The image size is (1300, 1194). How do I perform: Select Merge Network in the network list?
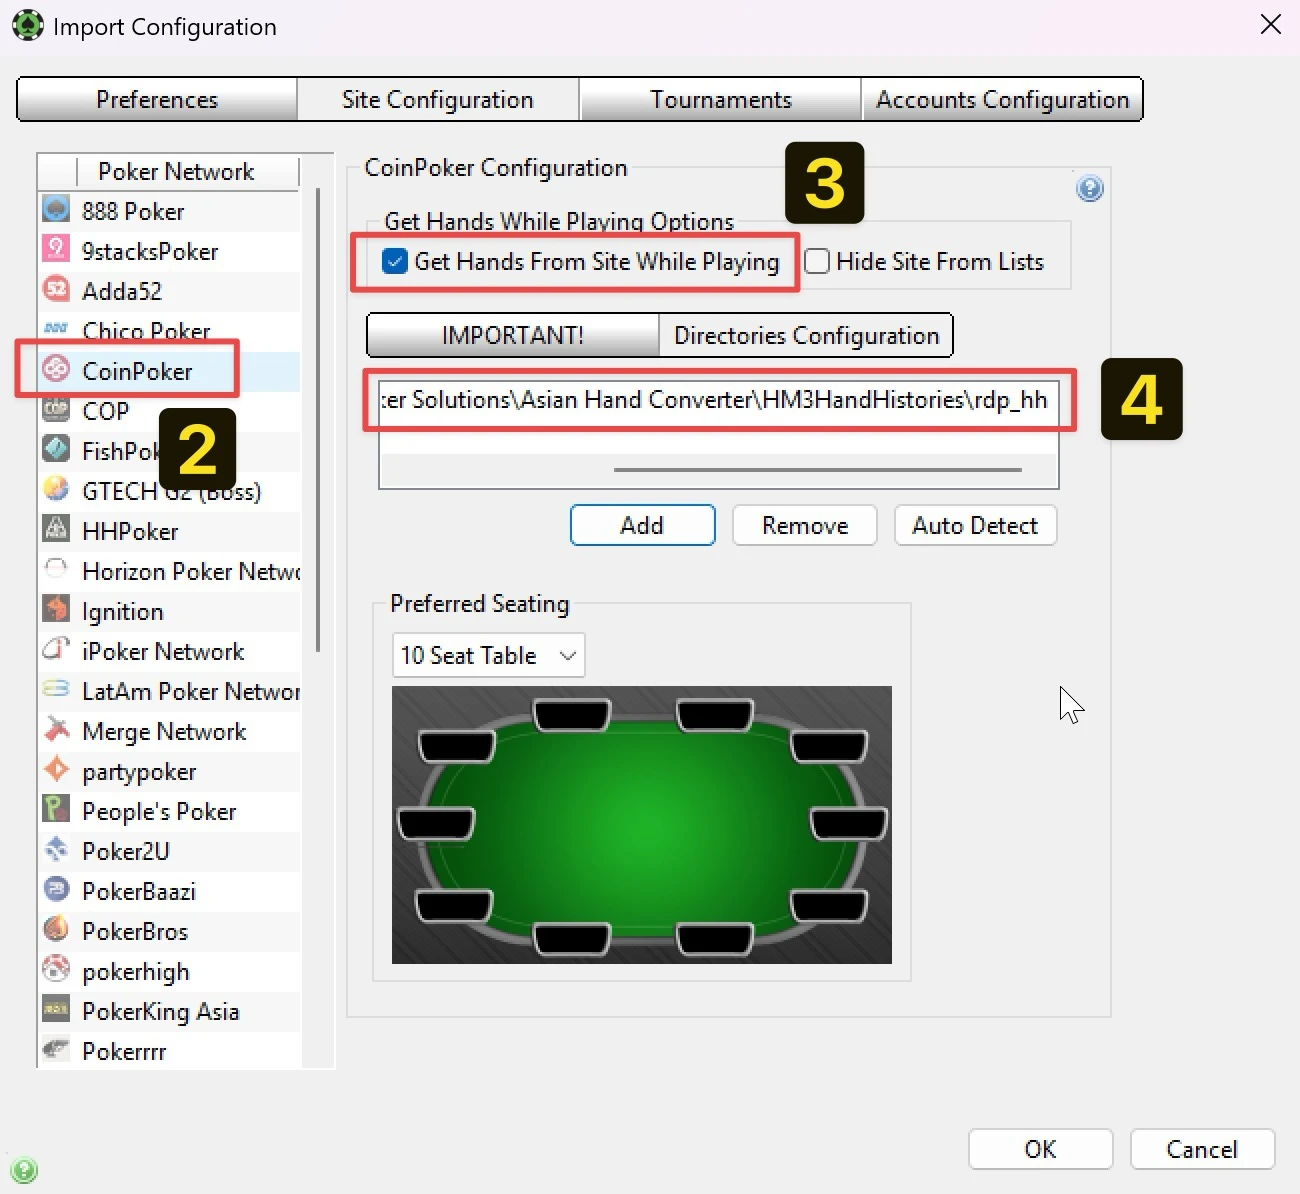tap(170, 731)
